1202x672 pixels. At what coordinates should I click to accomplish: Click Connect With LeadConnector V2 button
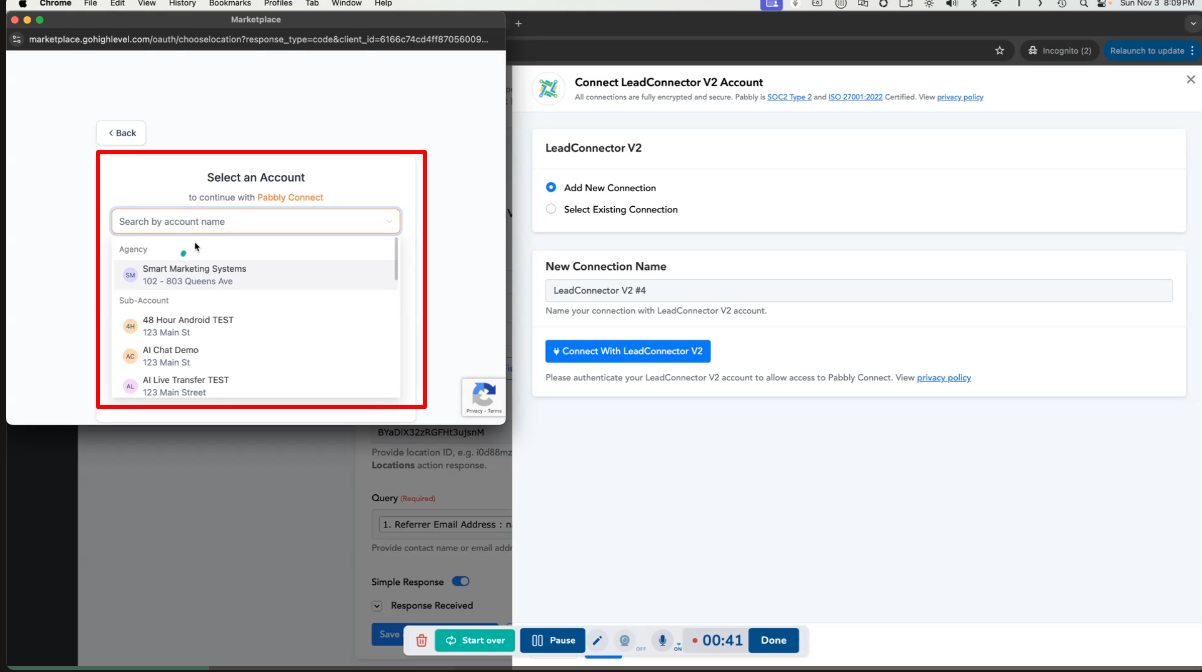(x=628, y=351)
